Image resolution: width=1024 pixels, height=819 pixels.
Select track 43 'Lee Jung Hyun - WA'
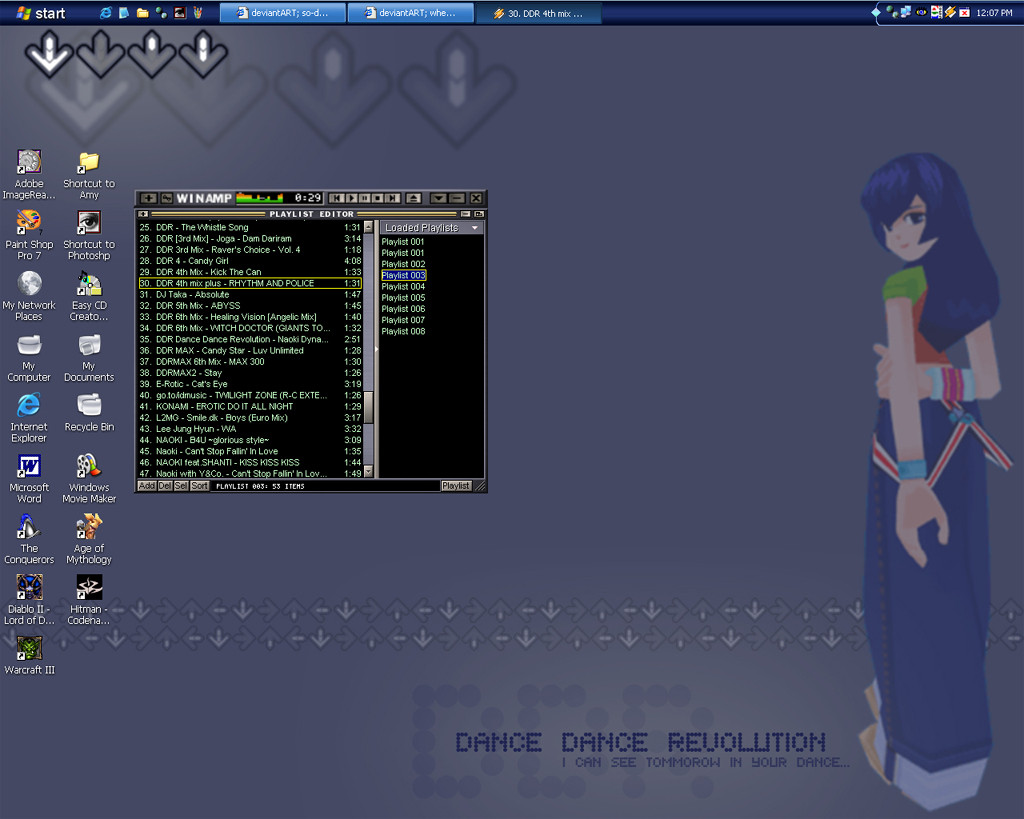coord(249,428)
